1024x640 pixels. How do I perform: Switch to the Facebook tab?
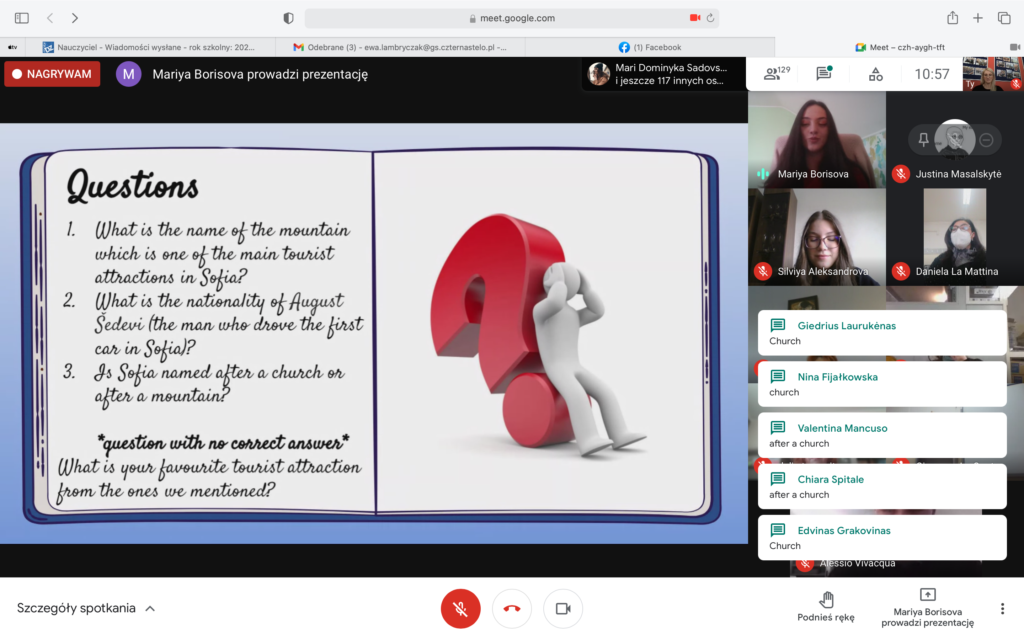(650, 47)
